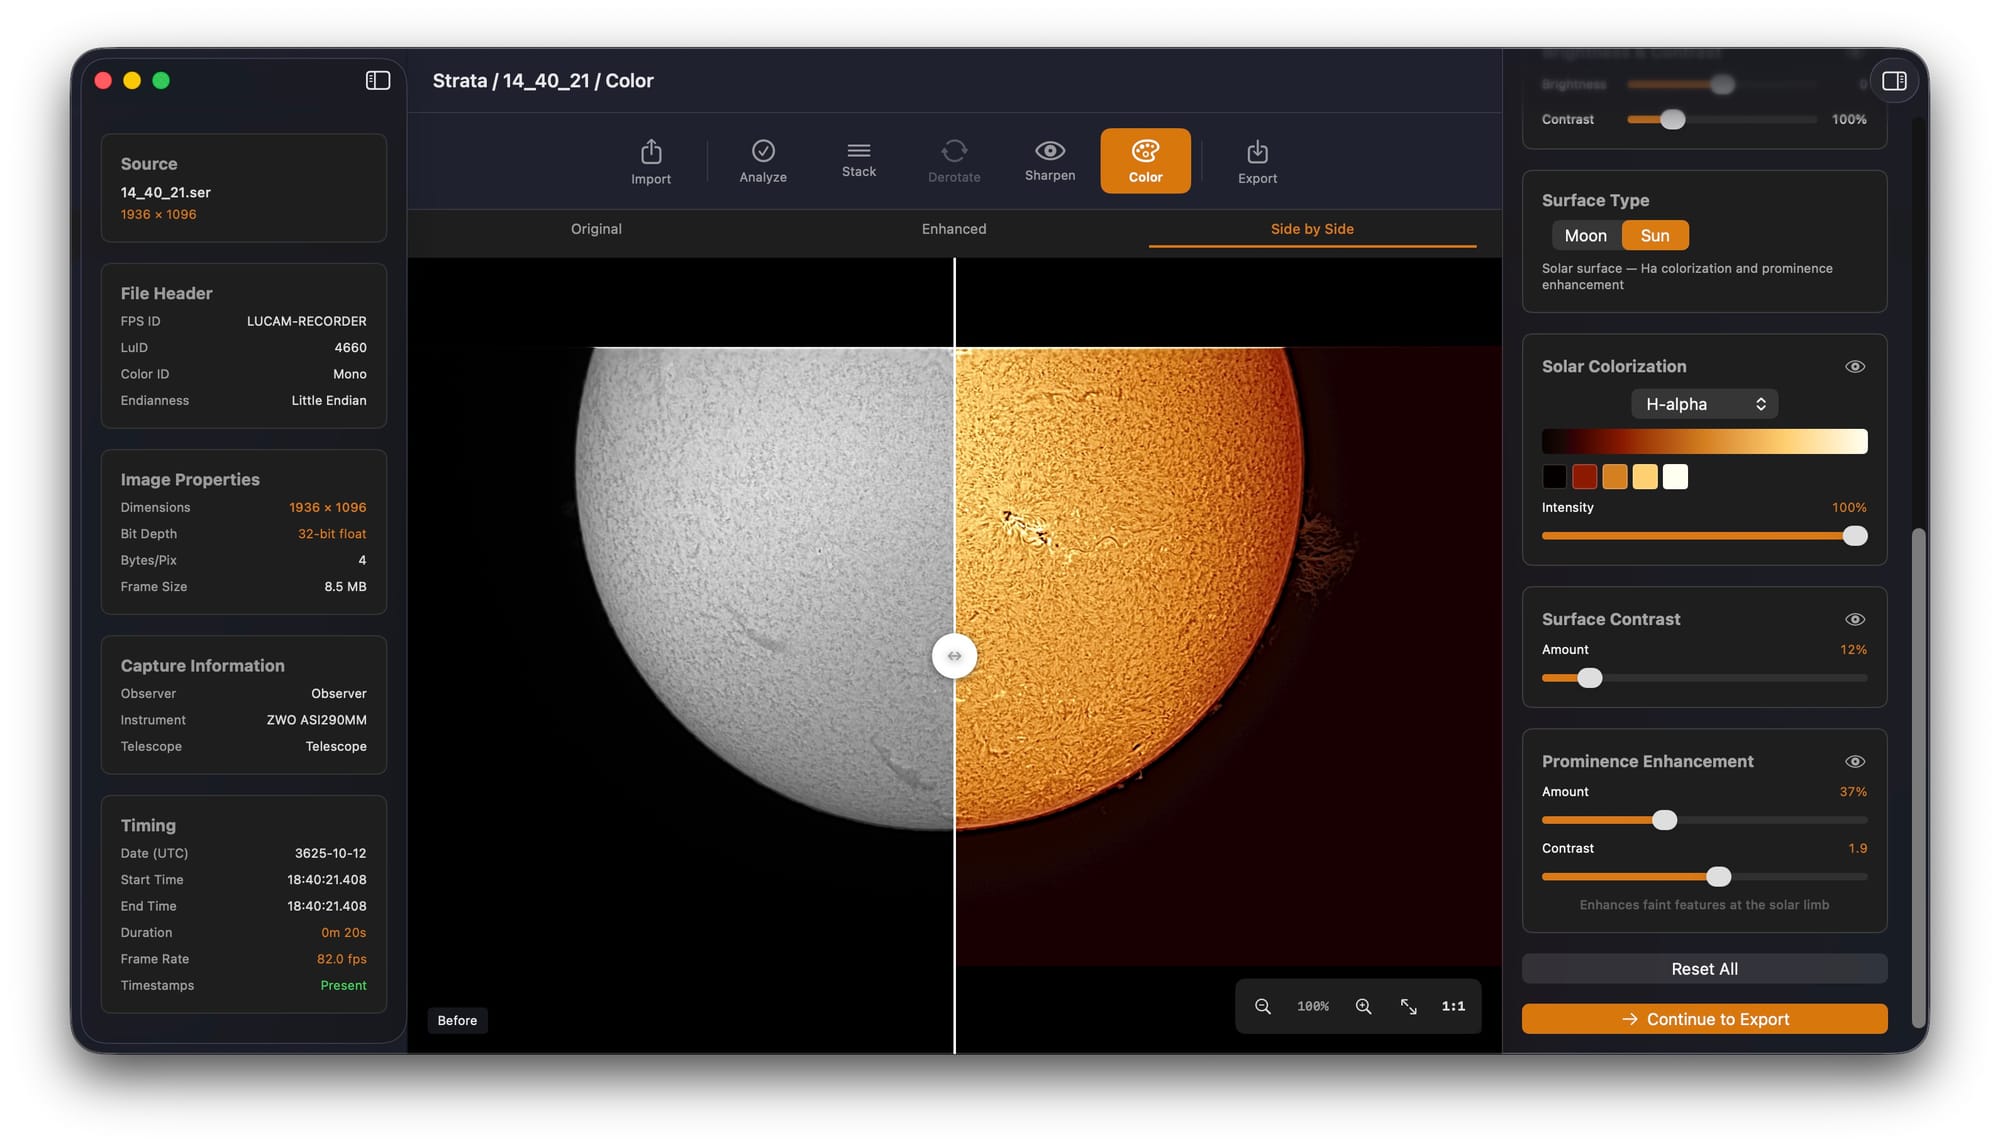The image size is (2000, 1147).
Task: Click the fit-to-view arrows icon
Action: [1408, 1006]
